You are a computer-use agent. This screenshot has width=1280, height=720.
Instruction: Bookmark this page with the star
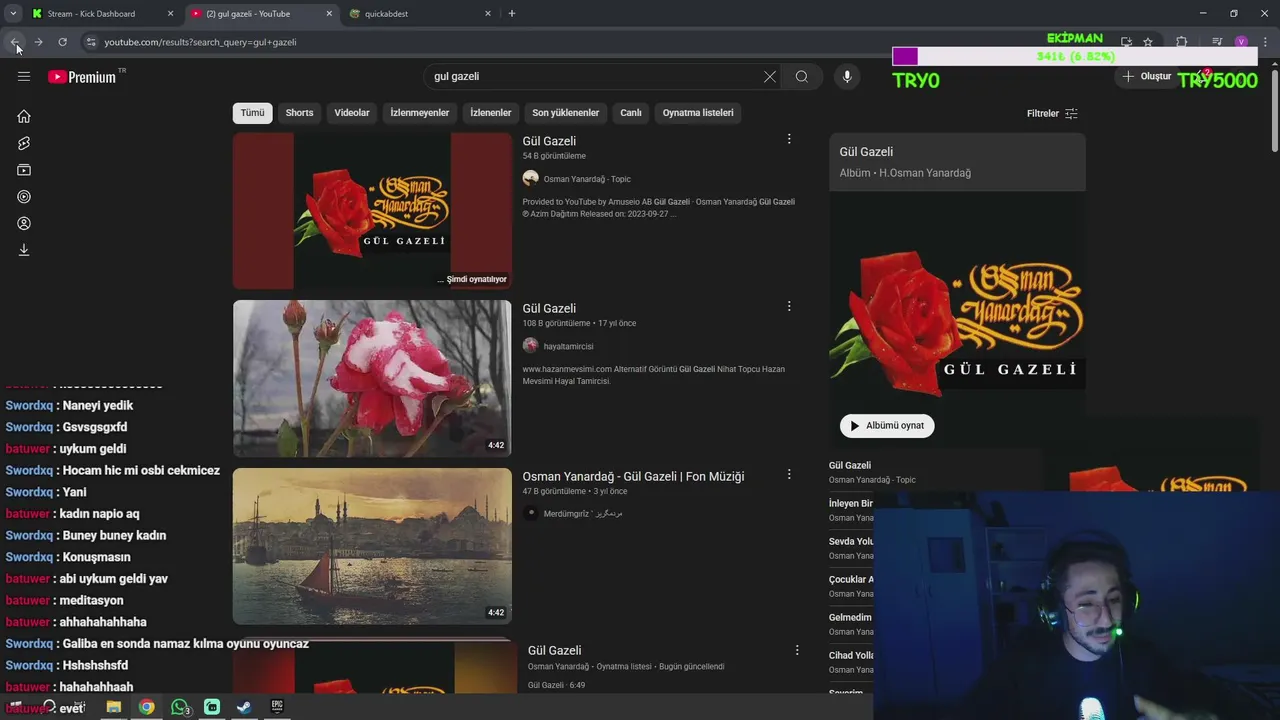click(1148, 42)
